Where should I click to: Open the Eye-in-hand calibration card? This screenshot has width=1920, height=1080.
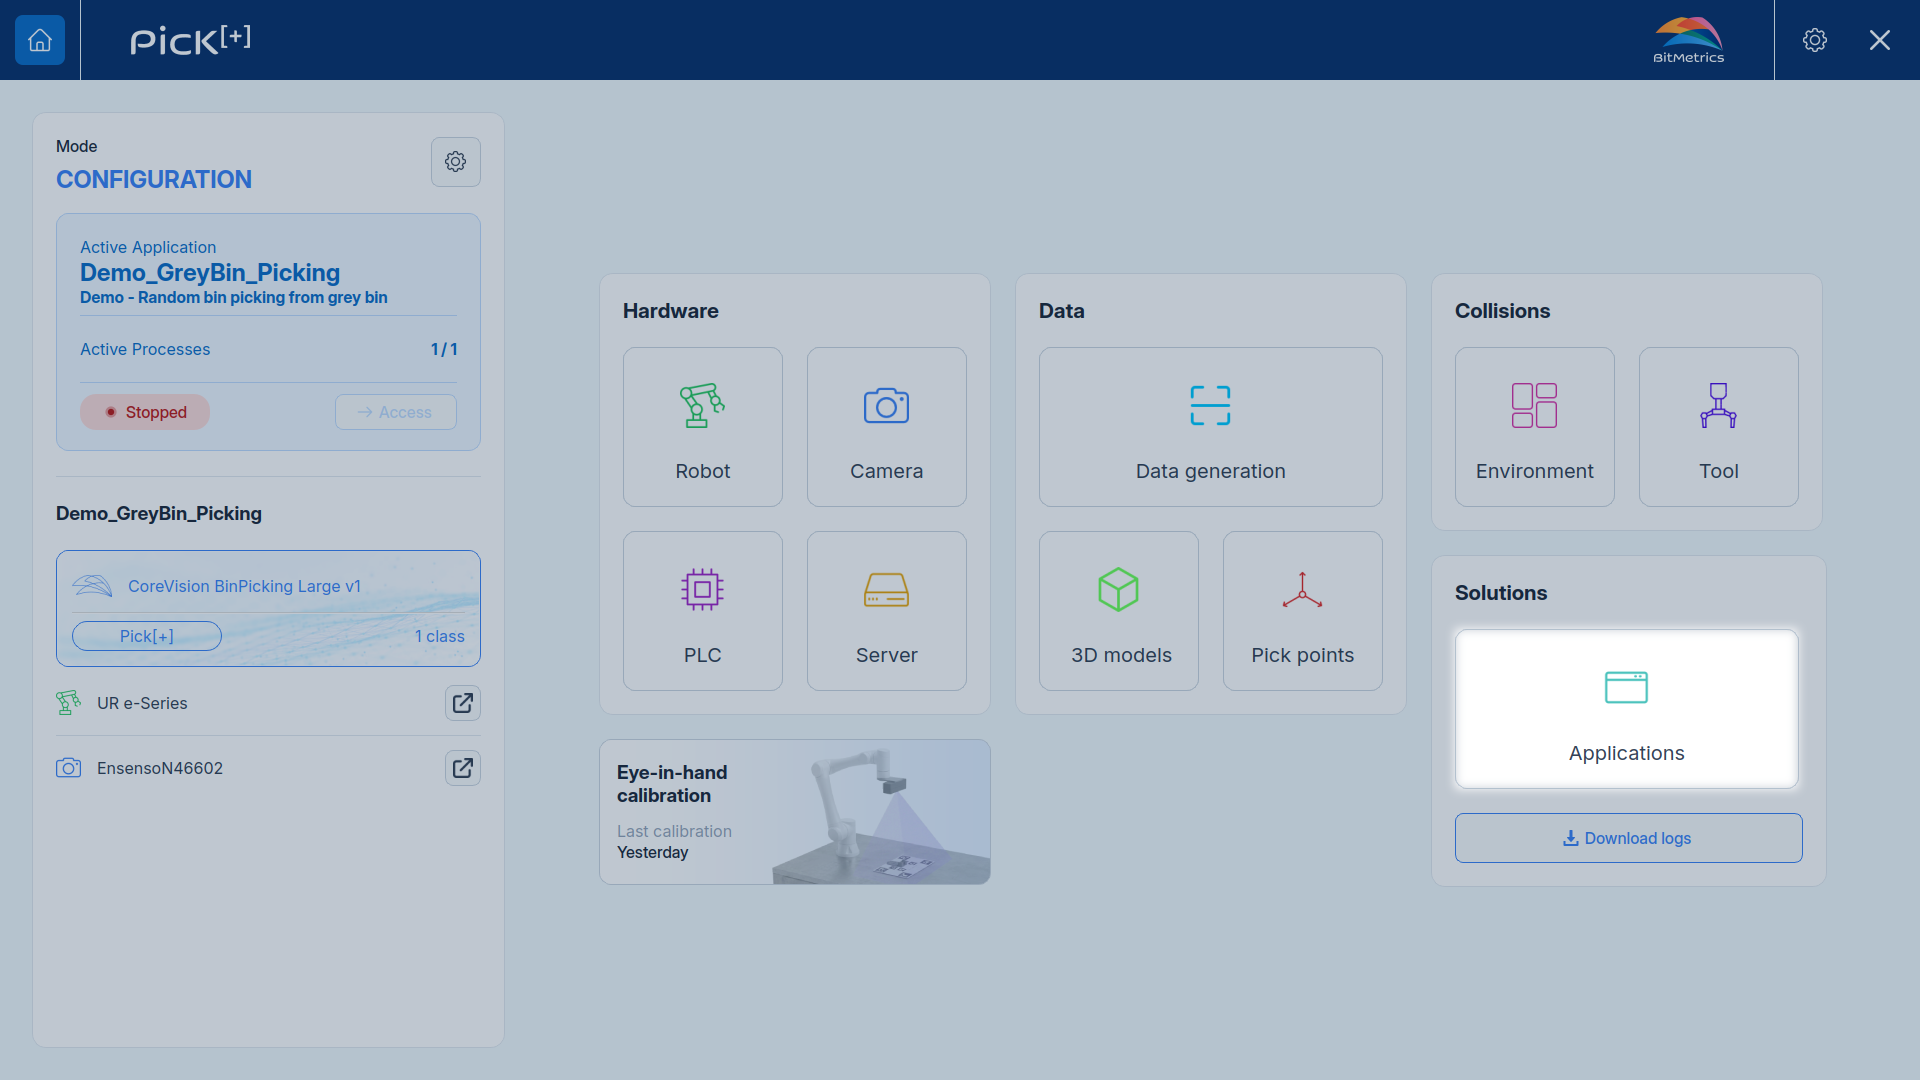point(795,812)
